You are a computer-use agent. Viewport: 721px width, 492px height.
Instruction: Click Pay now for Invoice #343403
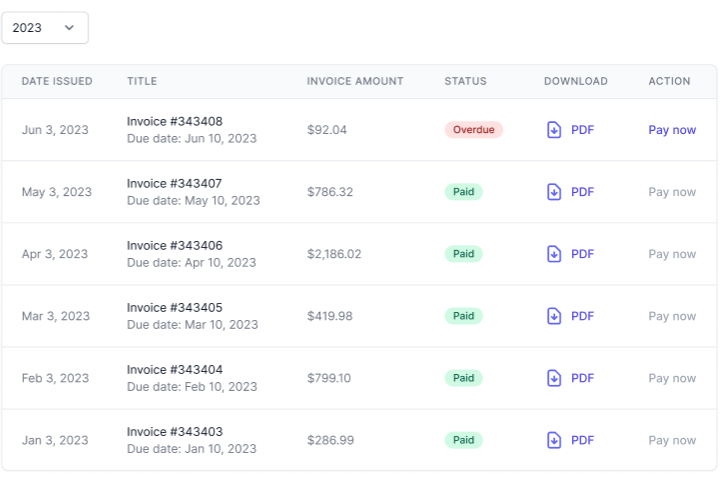(672, 440)
